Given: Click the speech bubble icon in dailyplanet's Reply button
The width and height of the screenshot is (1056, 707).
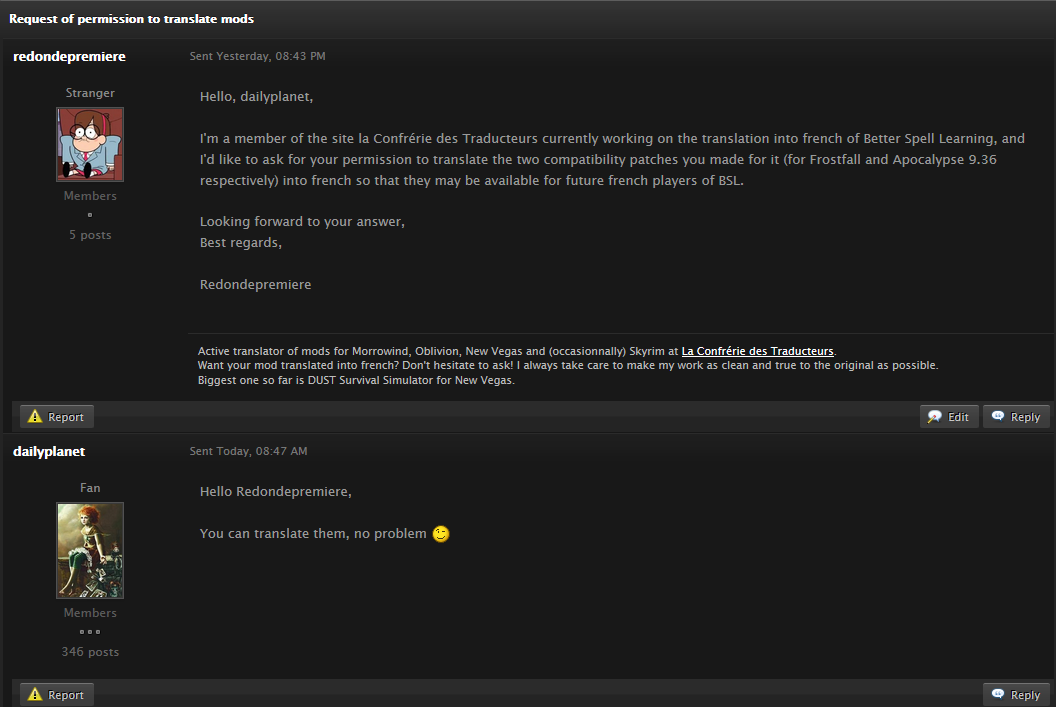Looking at the screenshot, I should point(998,695).
